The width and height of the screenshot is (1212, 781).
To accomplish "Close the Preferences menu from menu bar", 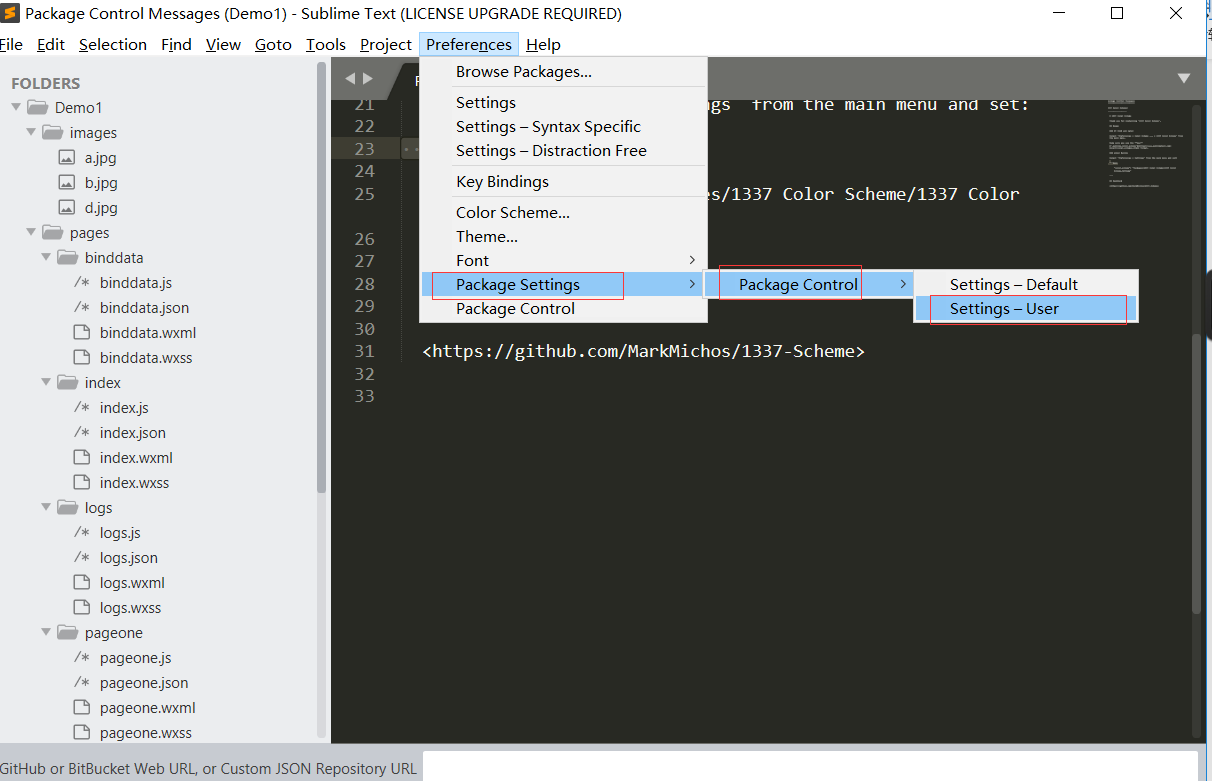I will (469, 44).
